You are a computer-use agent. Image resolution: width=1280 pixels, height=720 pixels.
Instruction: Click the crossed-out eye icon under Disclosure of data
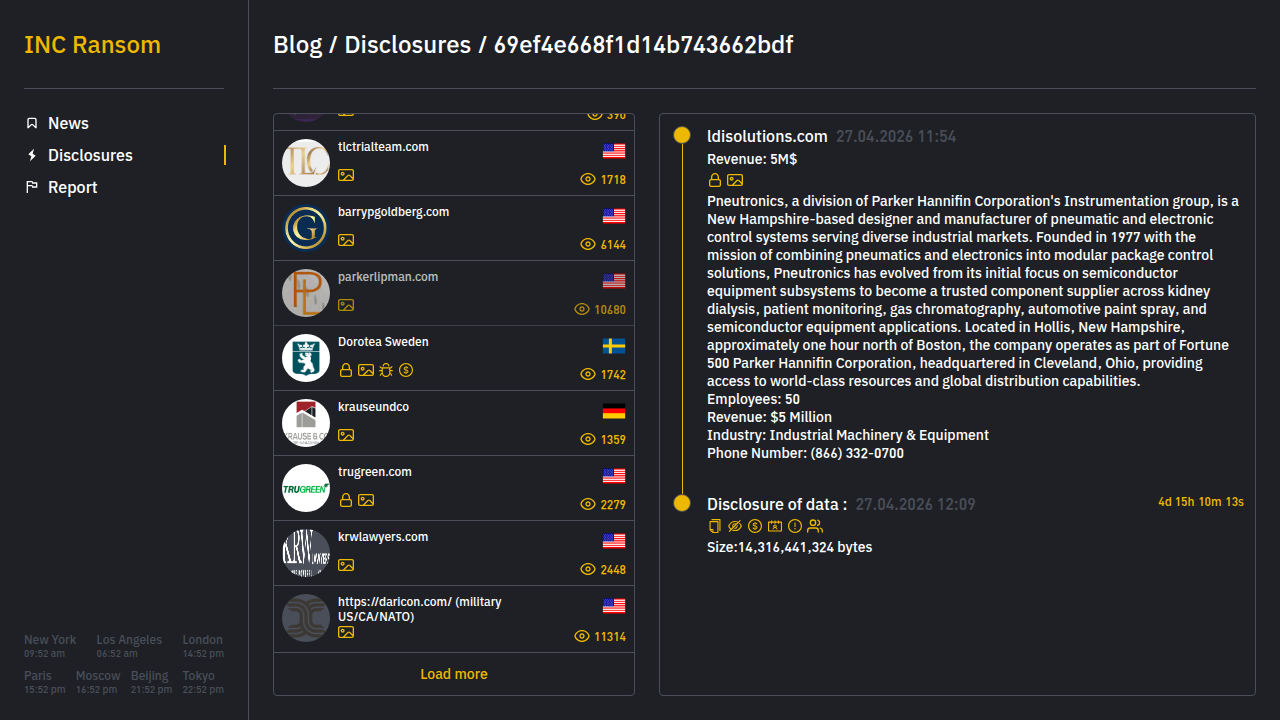tap(735, 526)
